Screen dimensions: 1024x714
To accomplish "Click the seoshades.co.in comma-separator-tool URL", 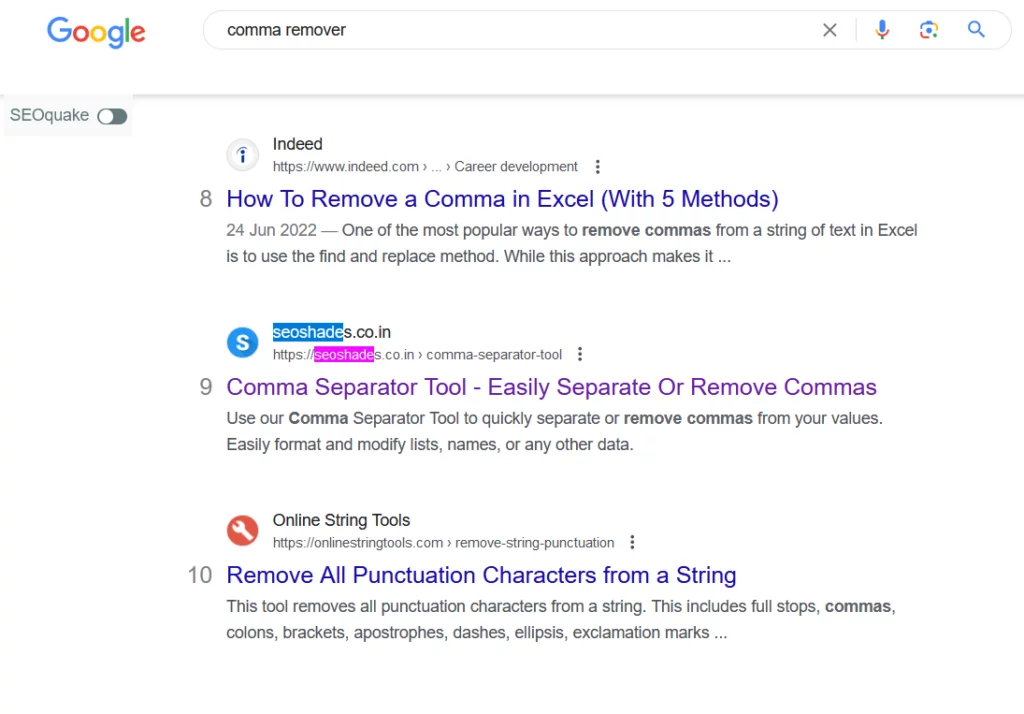I will click(417, 355).
